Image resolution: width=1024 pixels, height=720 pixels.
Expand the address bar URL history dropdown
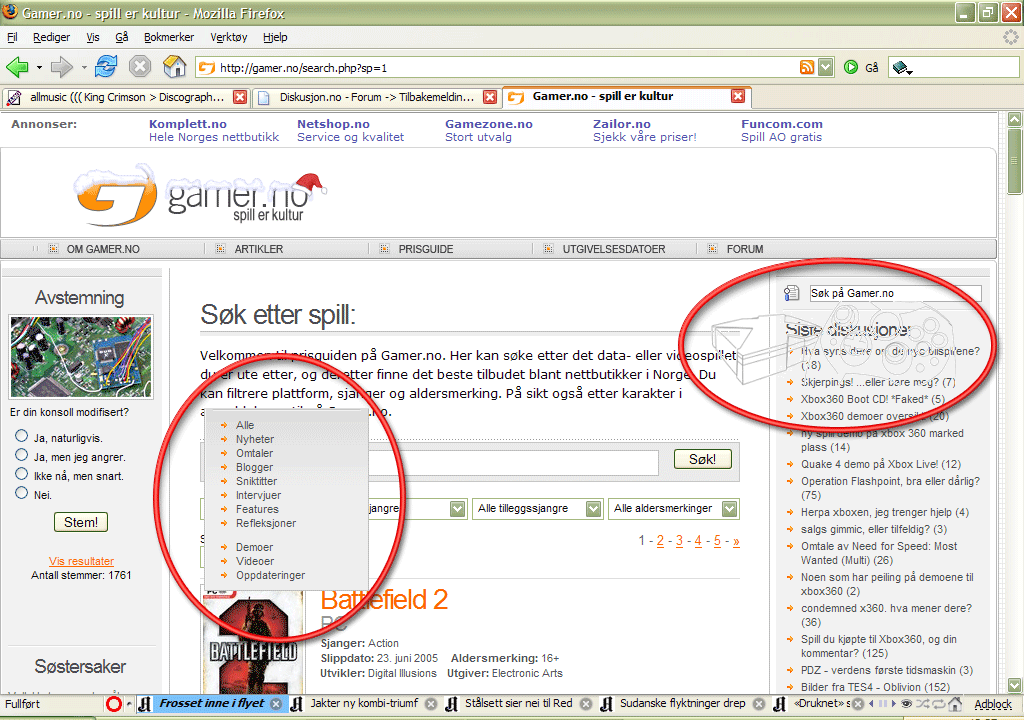(x=826, y=67)
